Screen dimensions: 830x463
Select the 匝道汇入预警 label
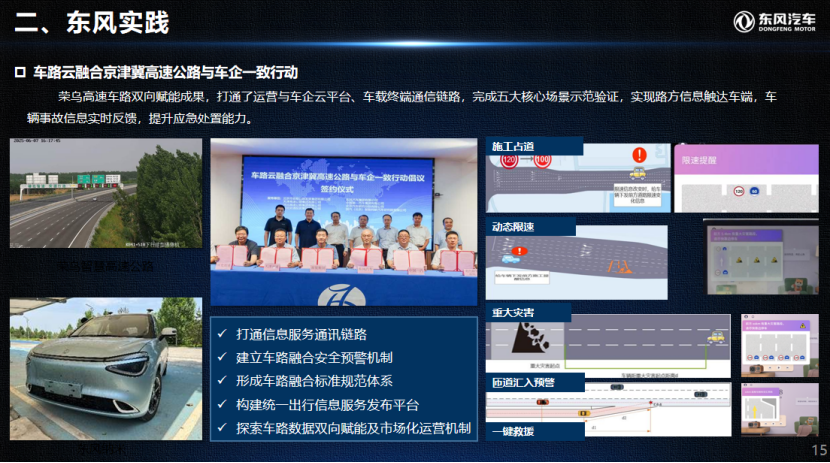(522, 382)
